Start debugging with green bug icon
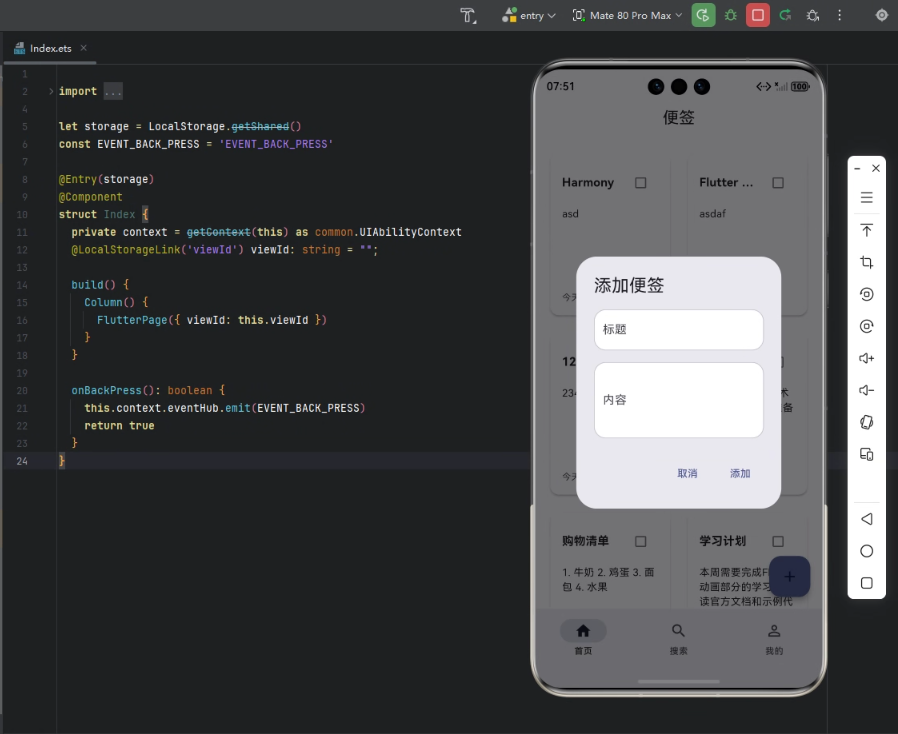Screen dimensions: 898x734 coord(731,15)
